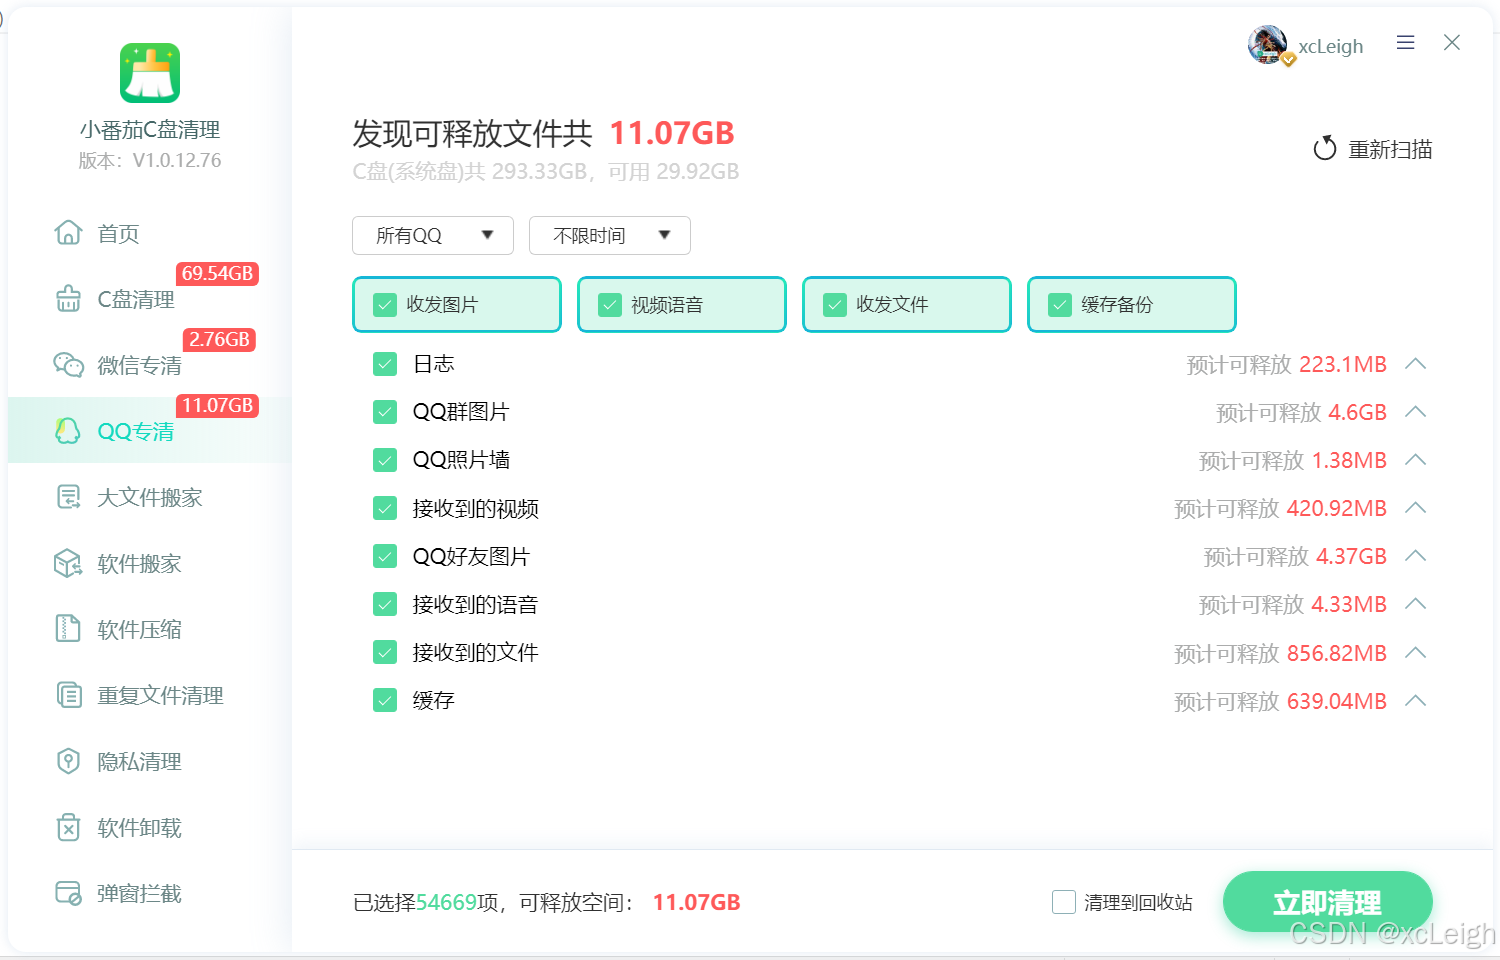Click the 软件卸载 trash icon

(68, 827)
